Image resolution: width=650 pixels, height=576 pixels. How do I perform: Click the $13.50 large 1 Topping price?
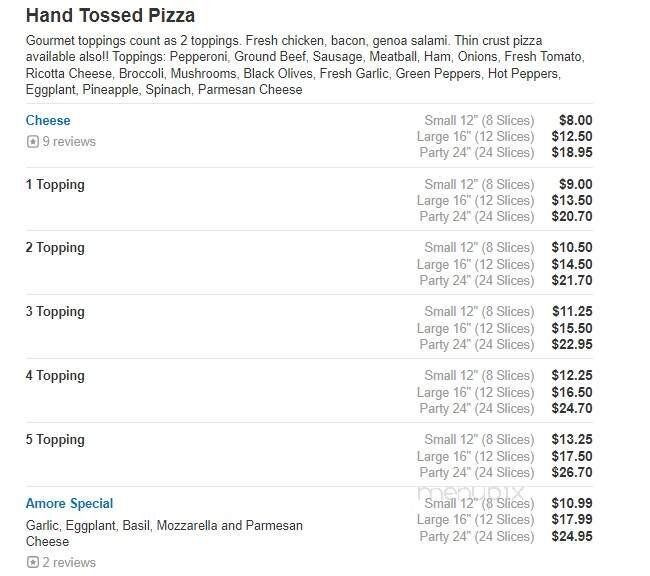coord(571,201)
